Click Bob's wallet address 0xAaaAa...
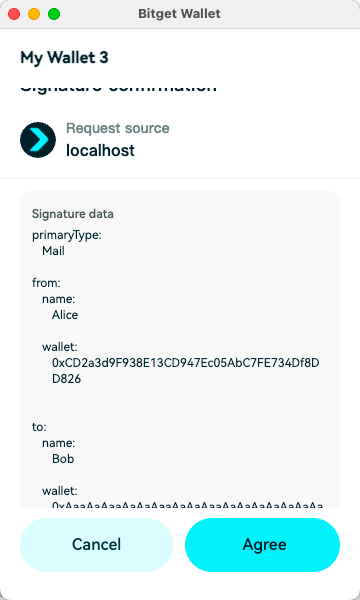 [x=187, y=505]
